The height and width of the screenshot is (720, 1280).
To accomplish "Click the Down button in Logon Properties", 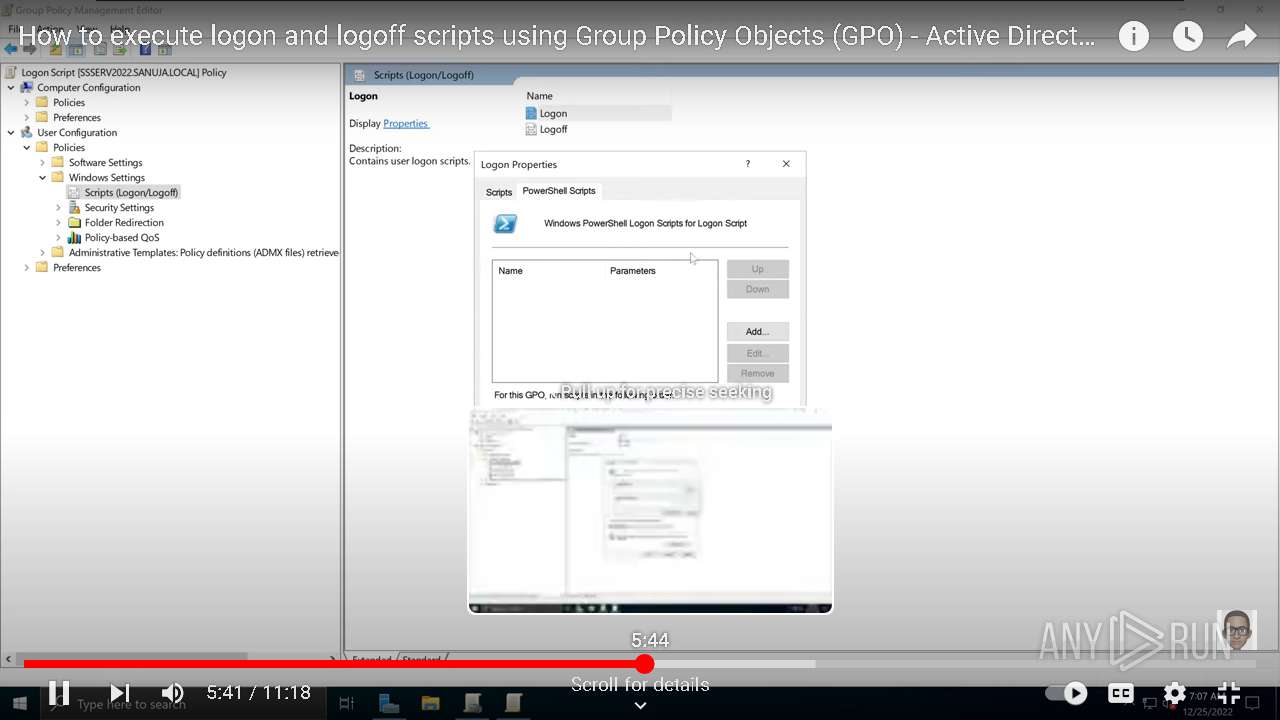I will tap(757, 289).
